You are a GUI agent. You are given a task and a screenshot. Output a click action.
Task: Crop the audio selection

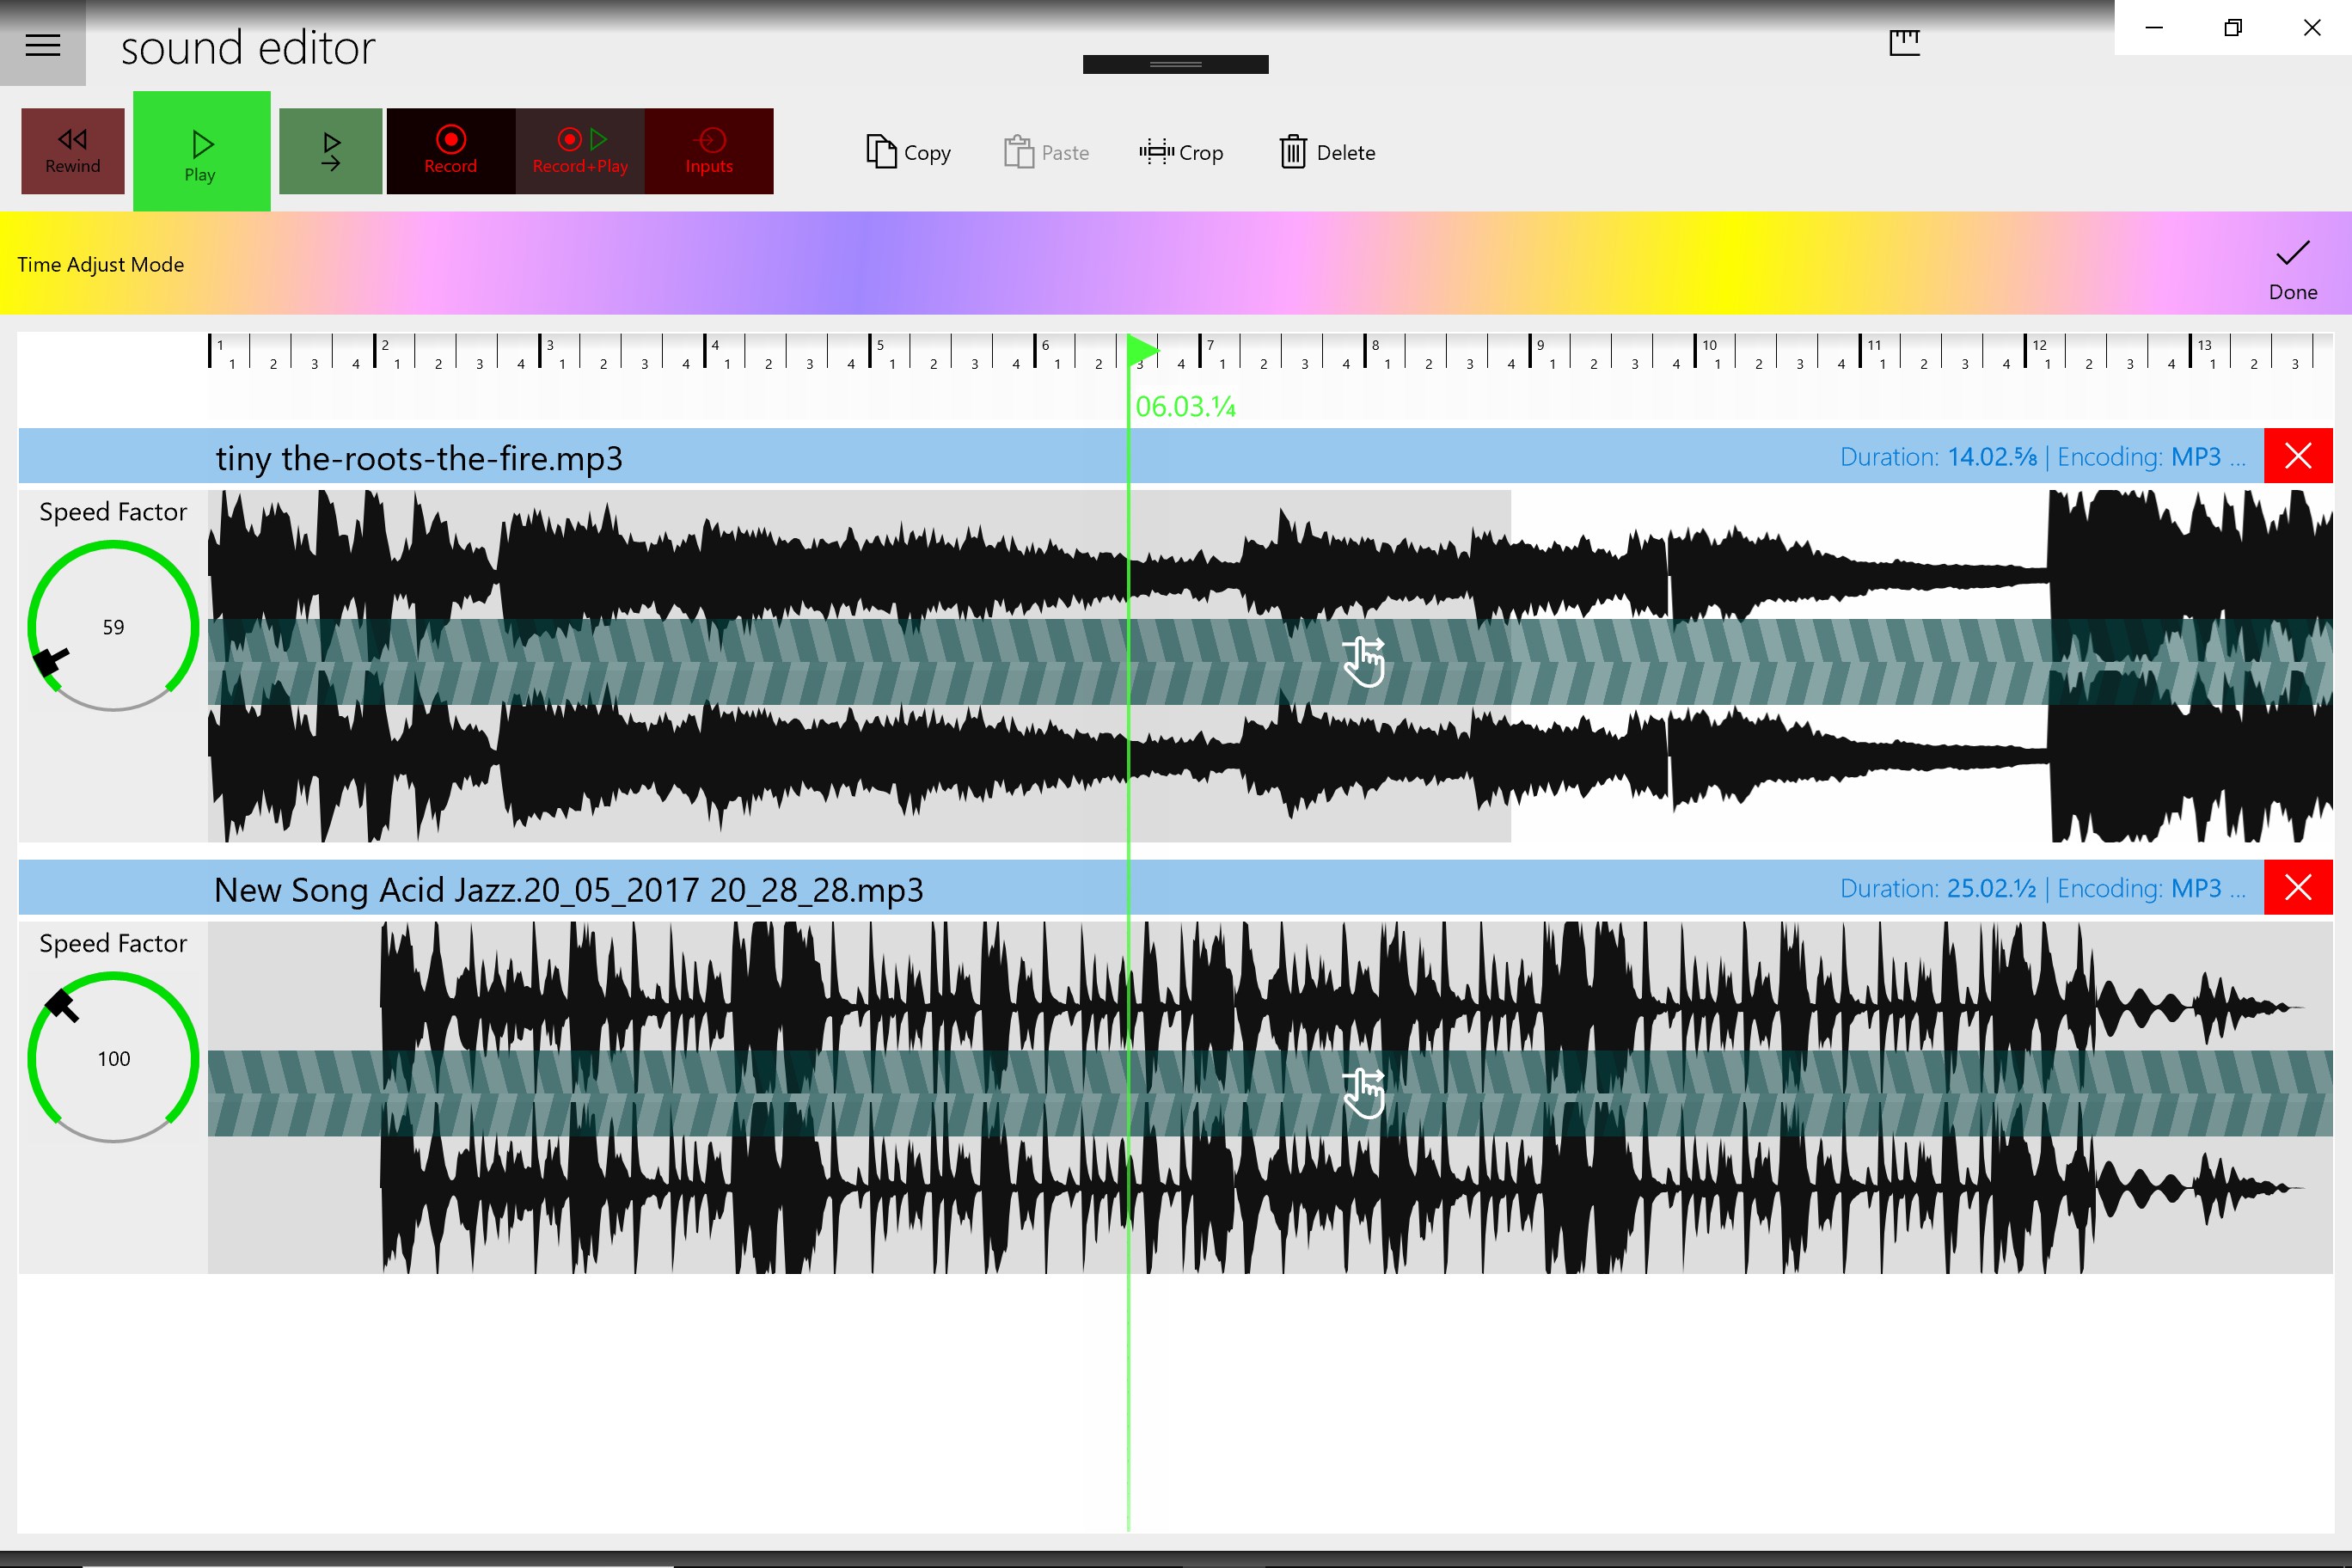pyautogui.click(x=1181, y=152)
